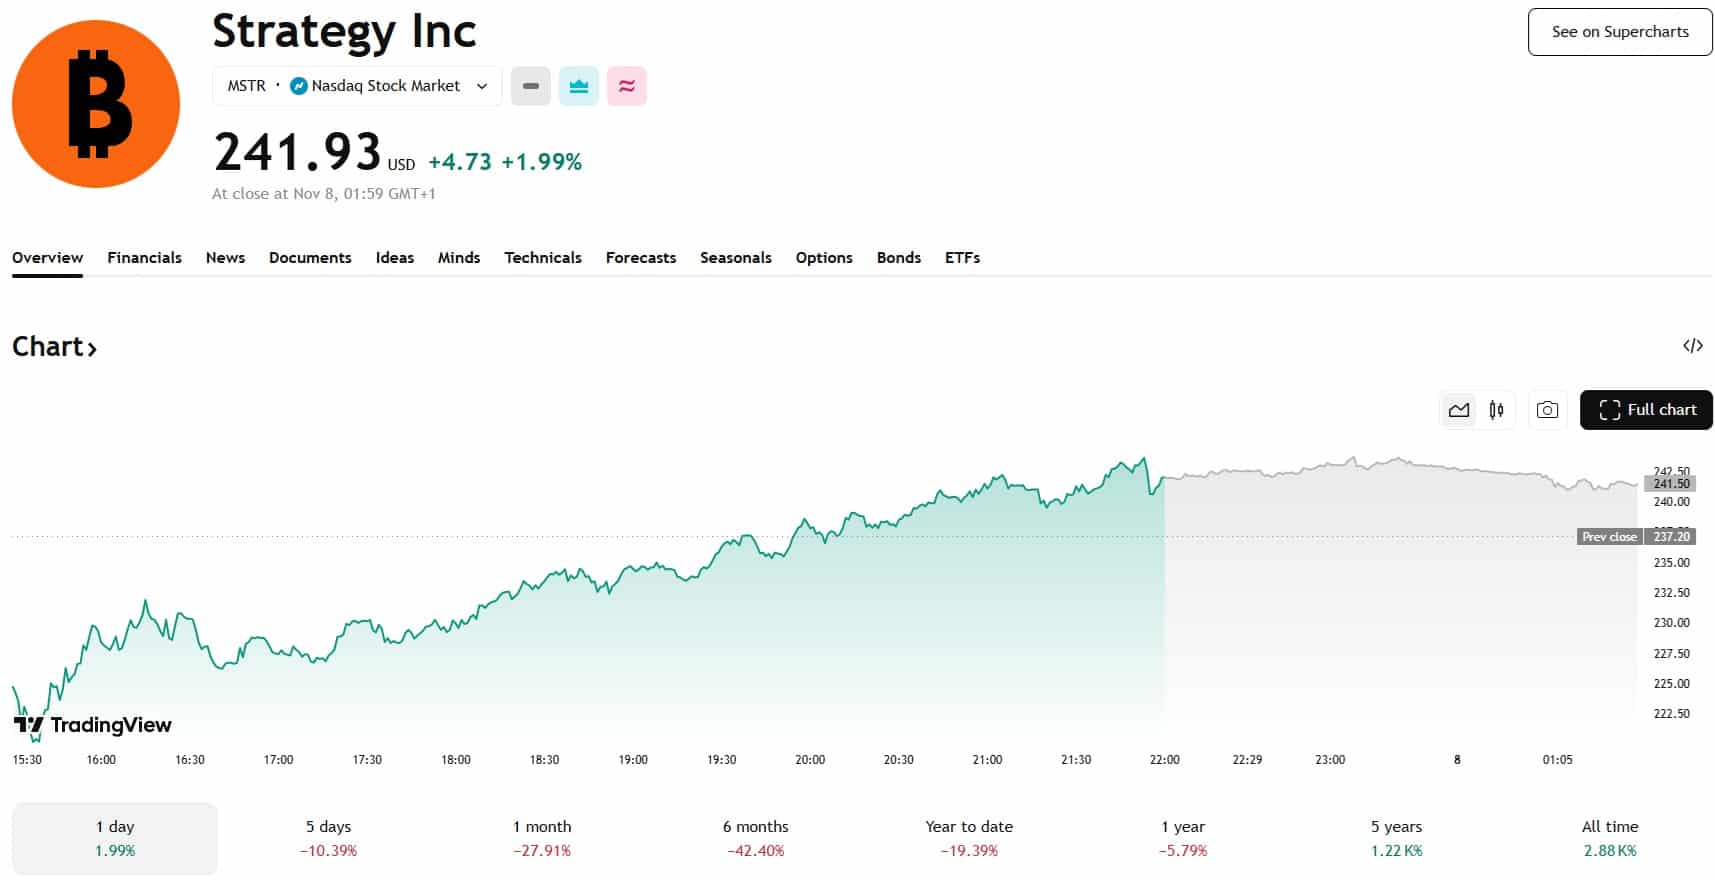Click the blue crown badge icon
The width and height of the screenshot is (1715, 880).
[x=579, y=86]
